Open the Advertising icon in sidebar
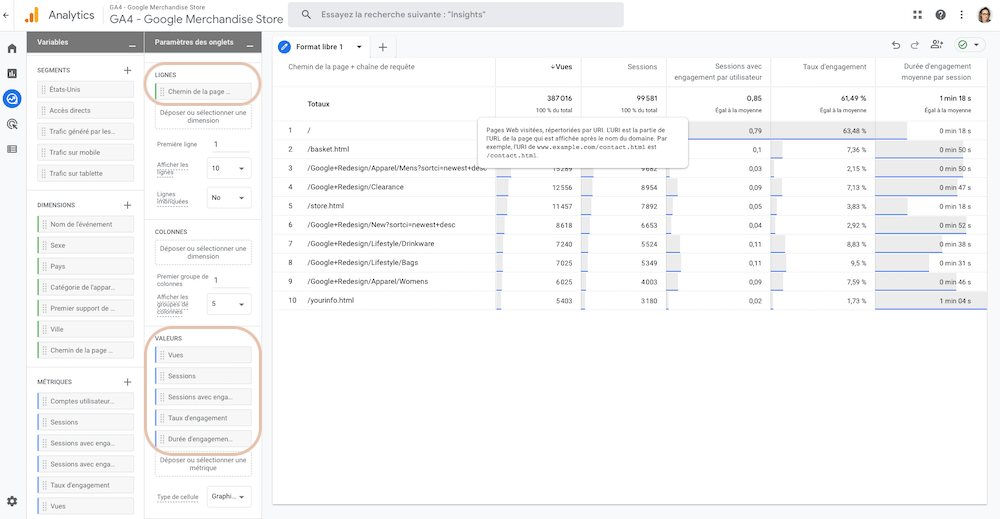Viewport: 1000px width, 519px height. pyautogui.click(x=12, y=124)
